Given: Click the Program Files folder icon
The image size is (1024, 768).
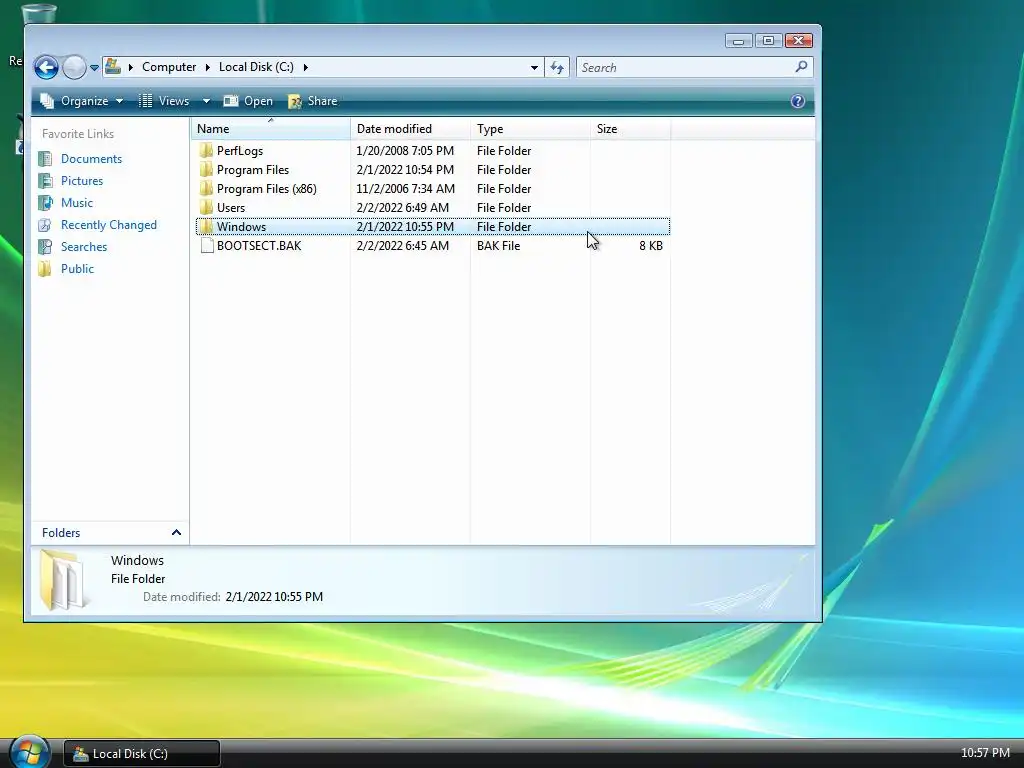Looking at the screenshot, I should click(x=206, y=169).
